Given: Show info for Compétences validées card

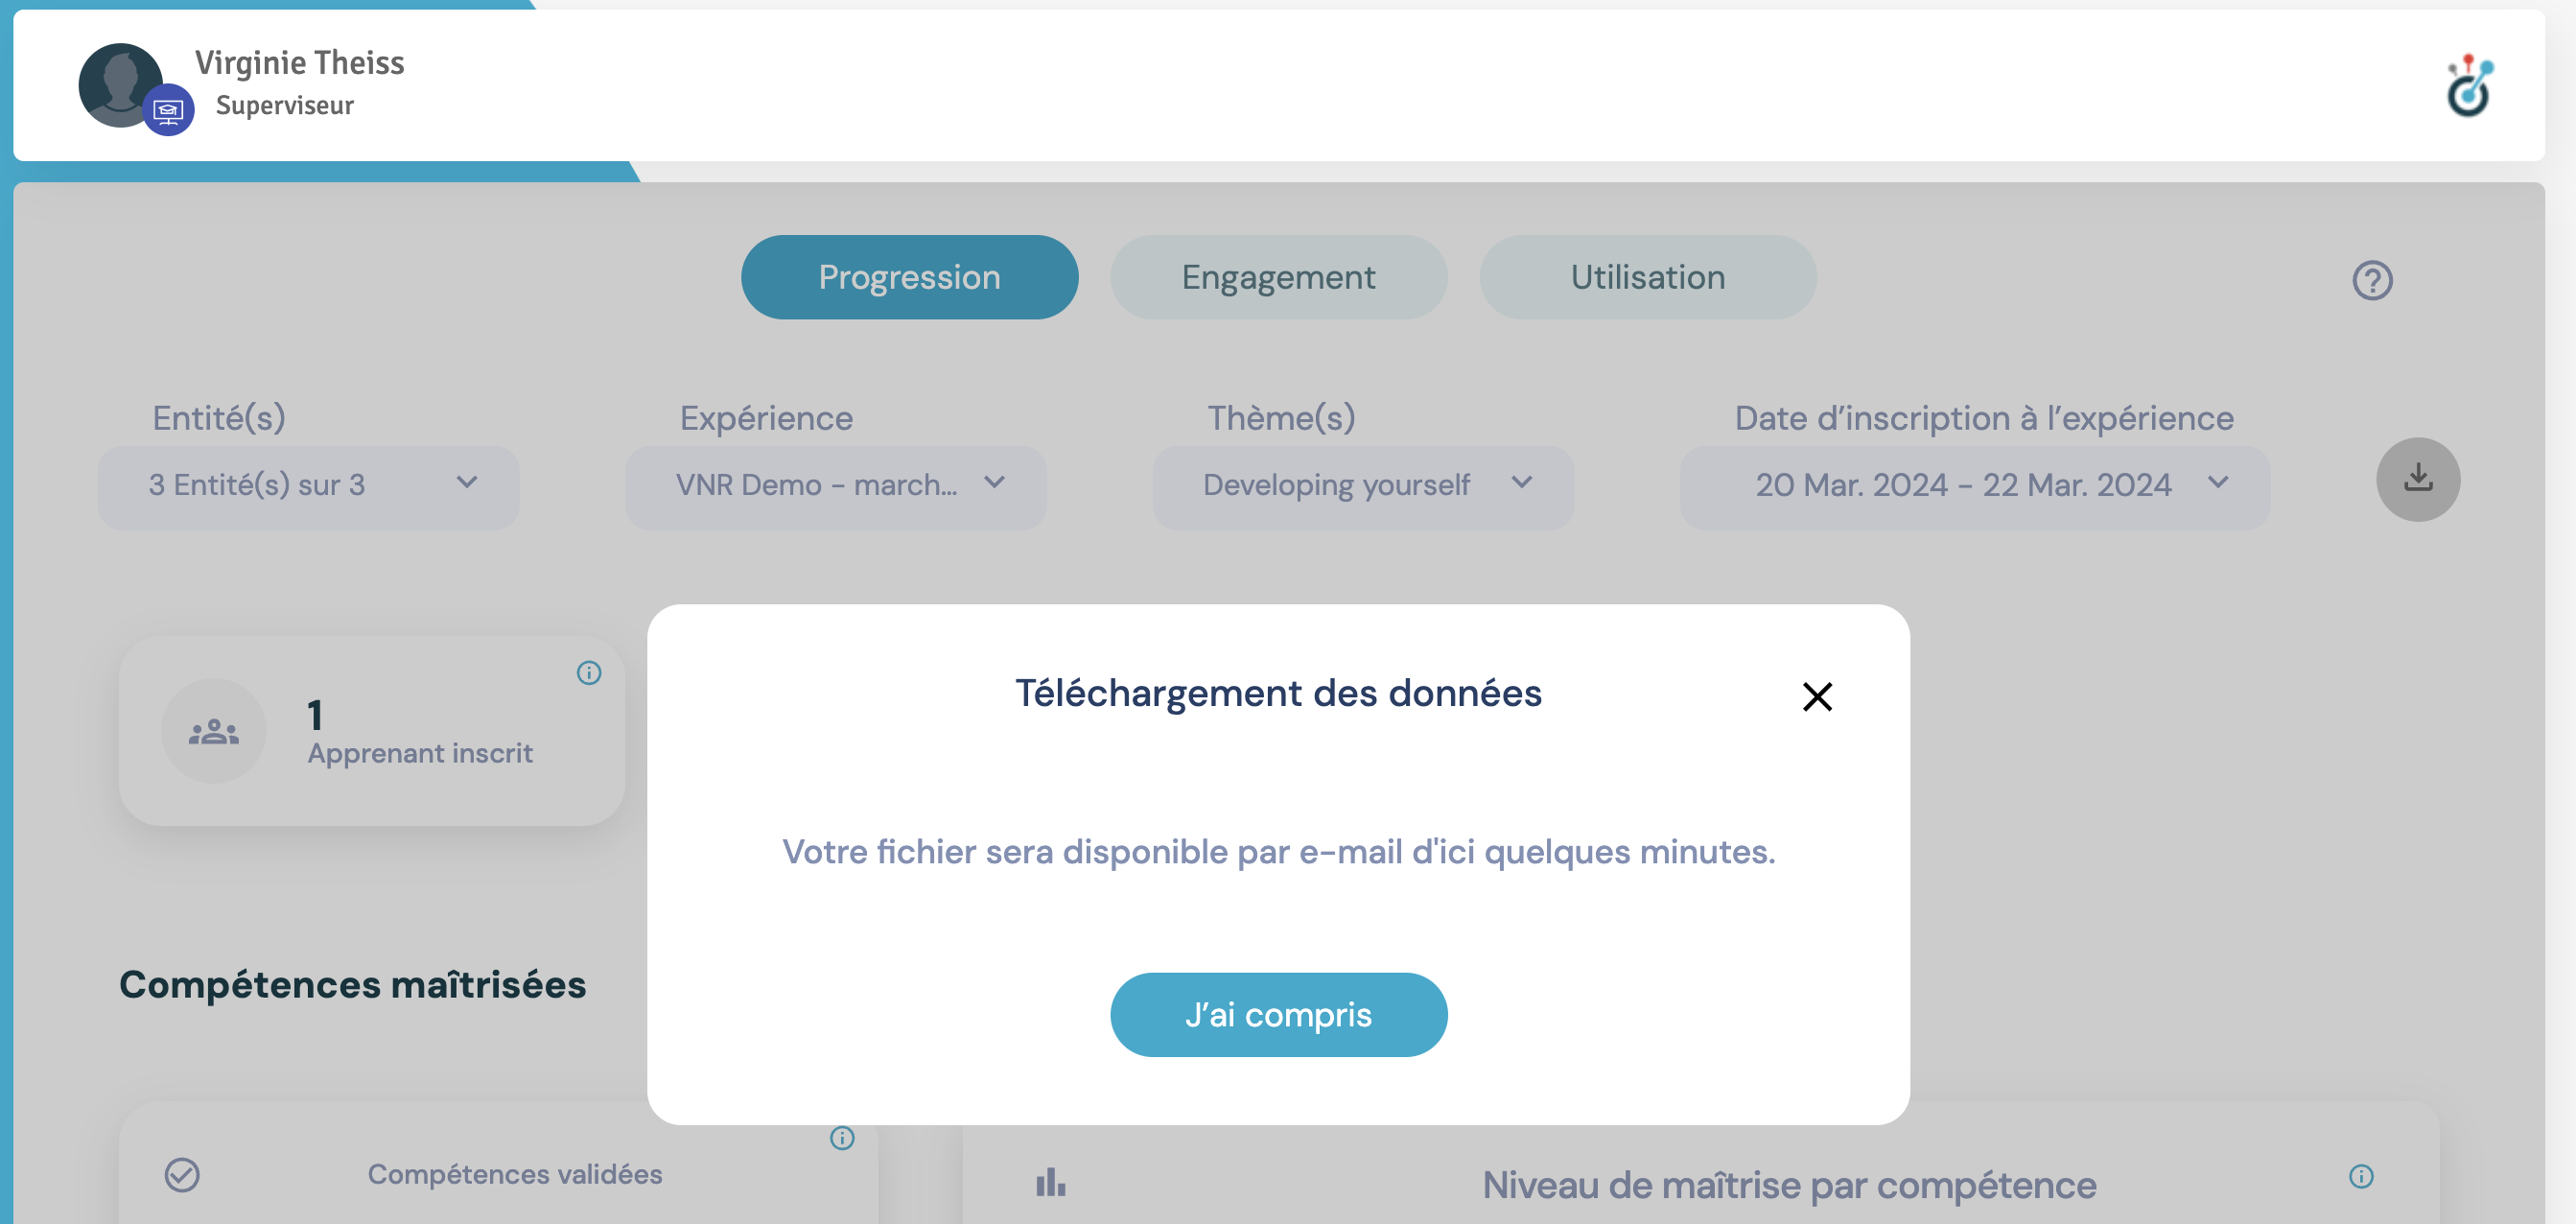Looking at the screenshot, I should point(842,1138).
